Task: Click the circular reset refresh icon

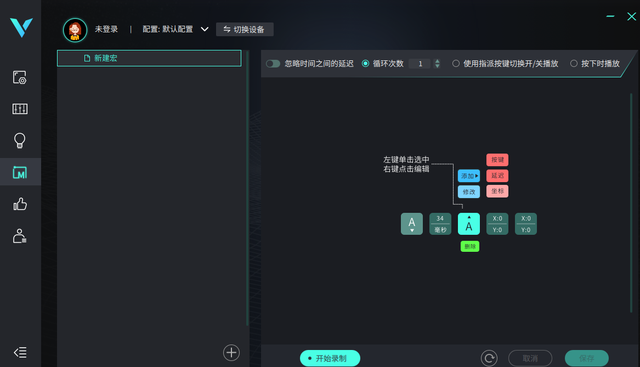Action: [x=489, y=358]
